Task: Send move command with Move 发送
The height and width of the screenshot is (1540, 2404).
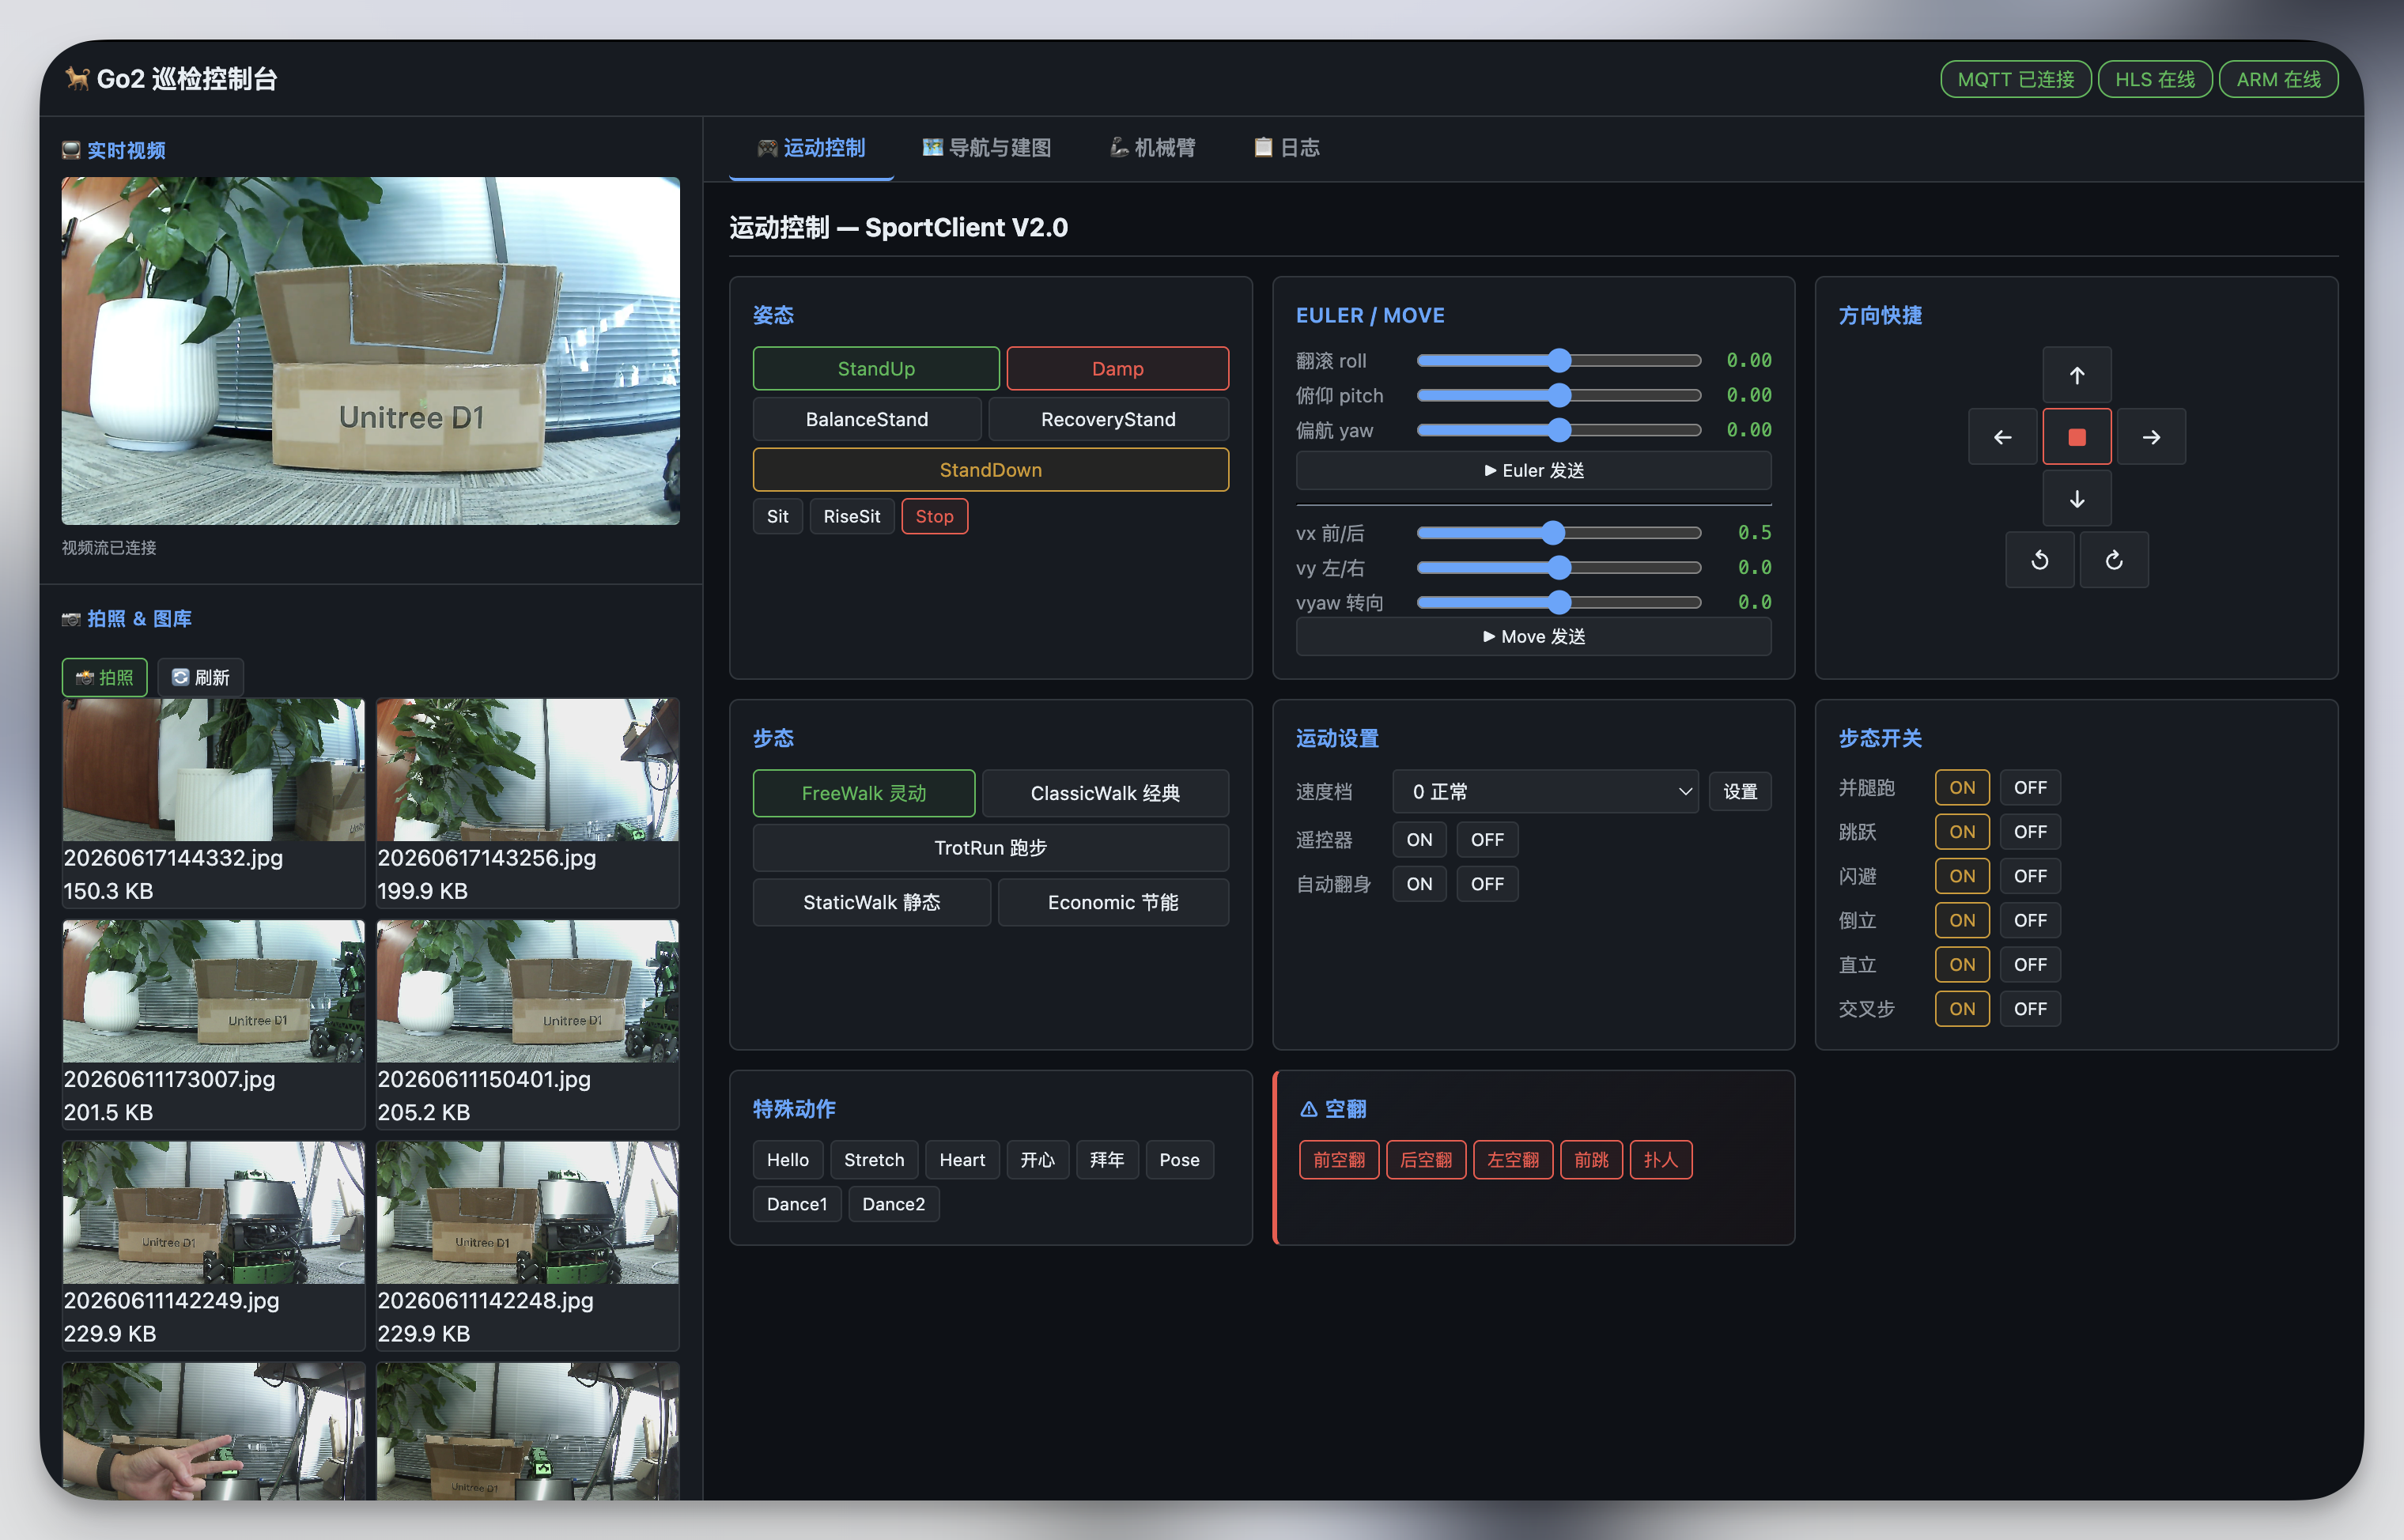Action: tap(1533, 637)
